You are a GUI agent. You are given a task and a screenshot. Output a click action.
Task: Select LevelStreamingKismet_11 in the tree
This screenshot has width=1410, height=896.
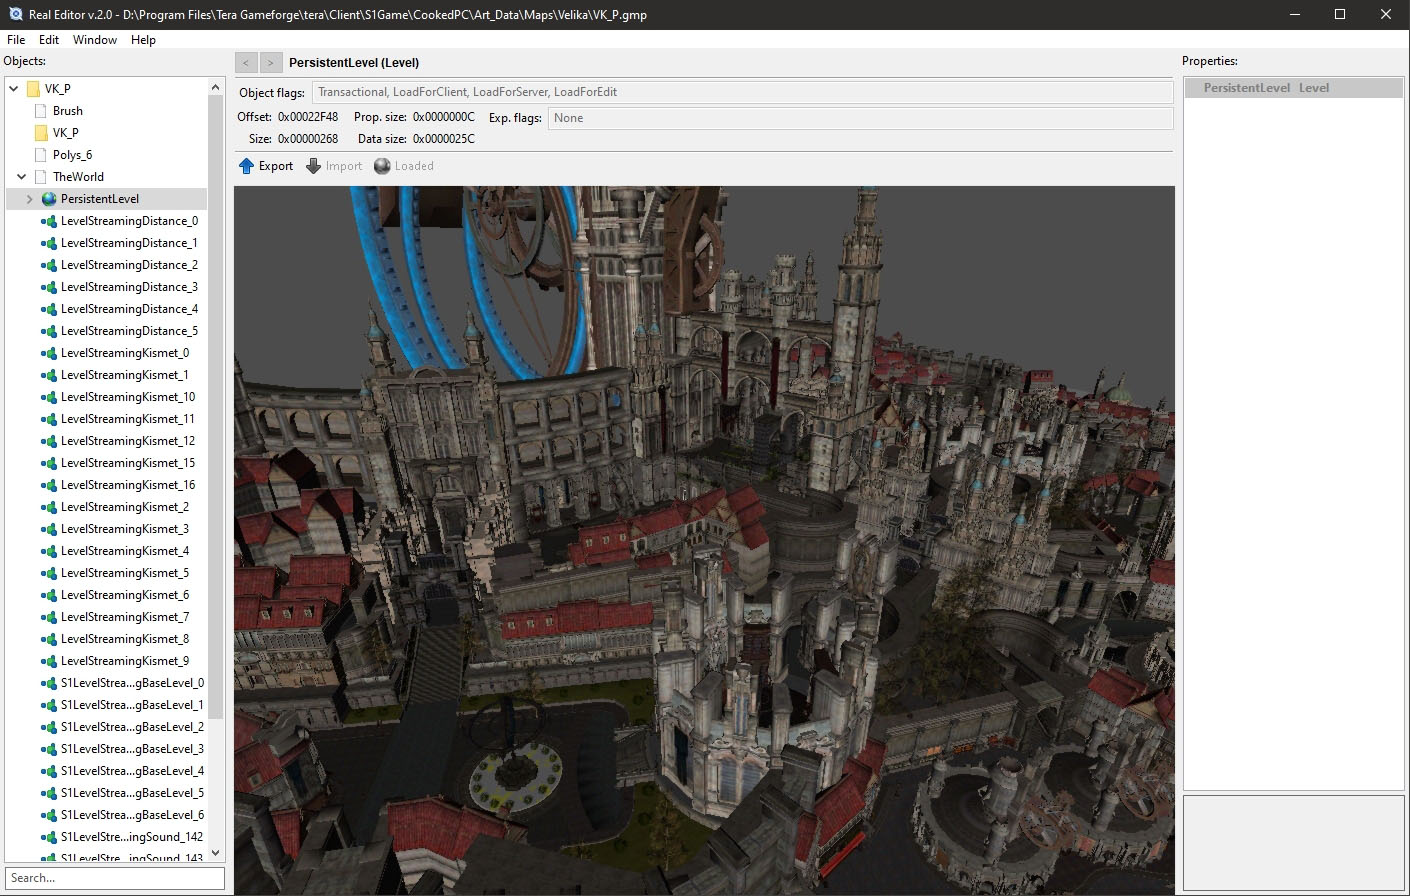click(128, 419)
